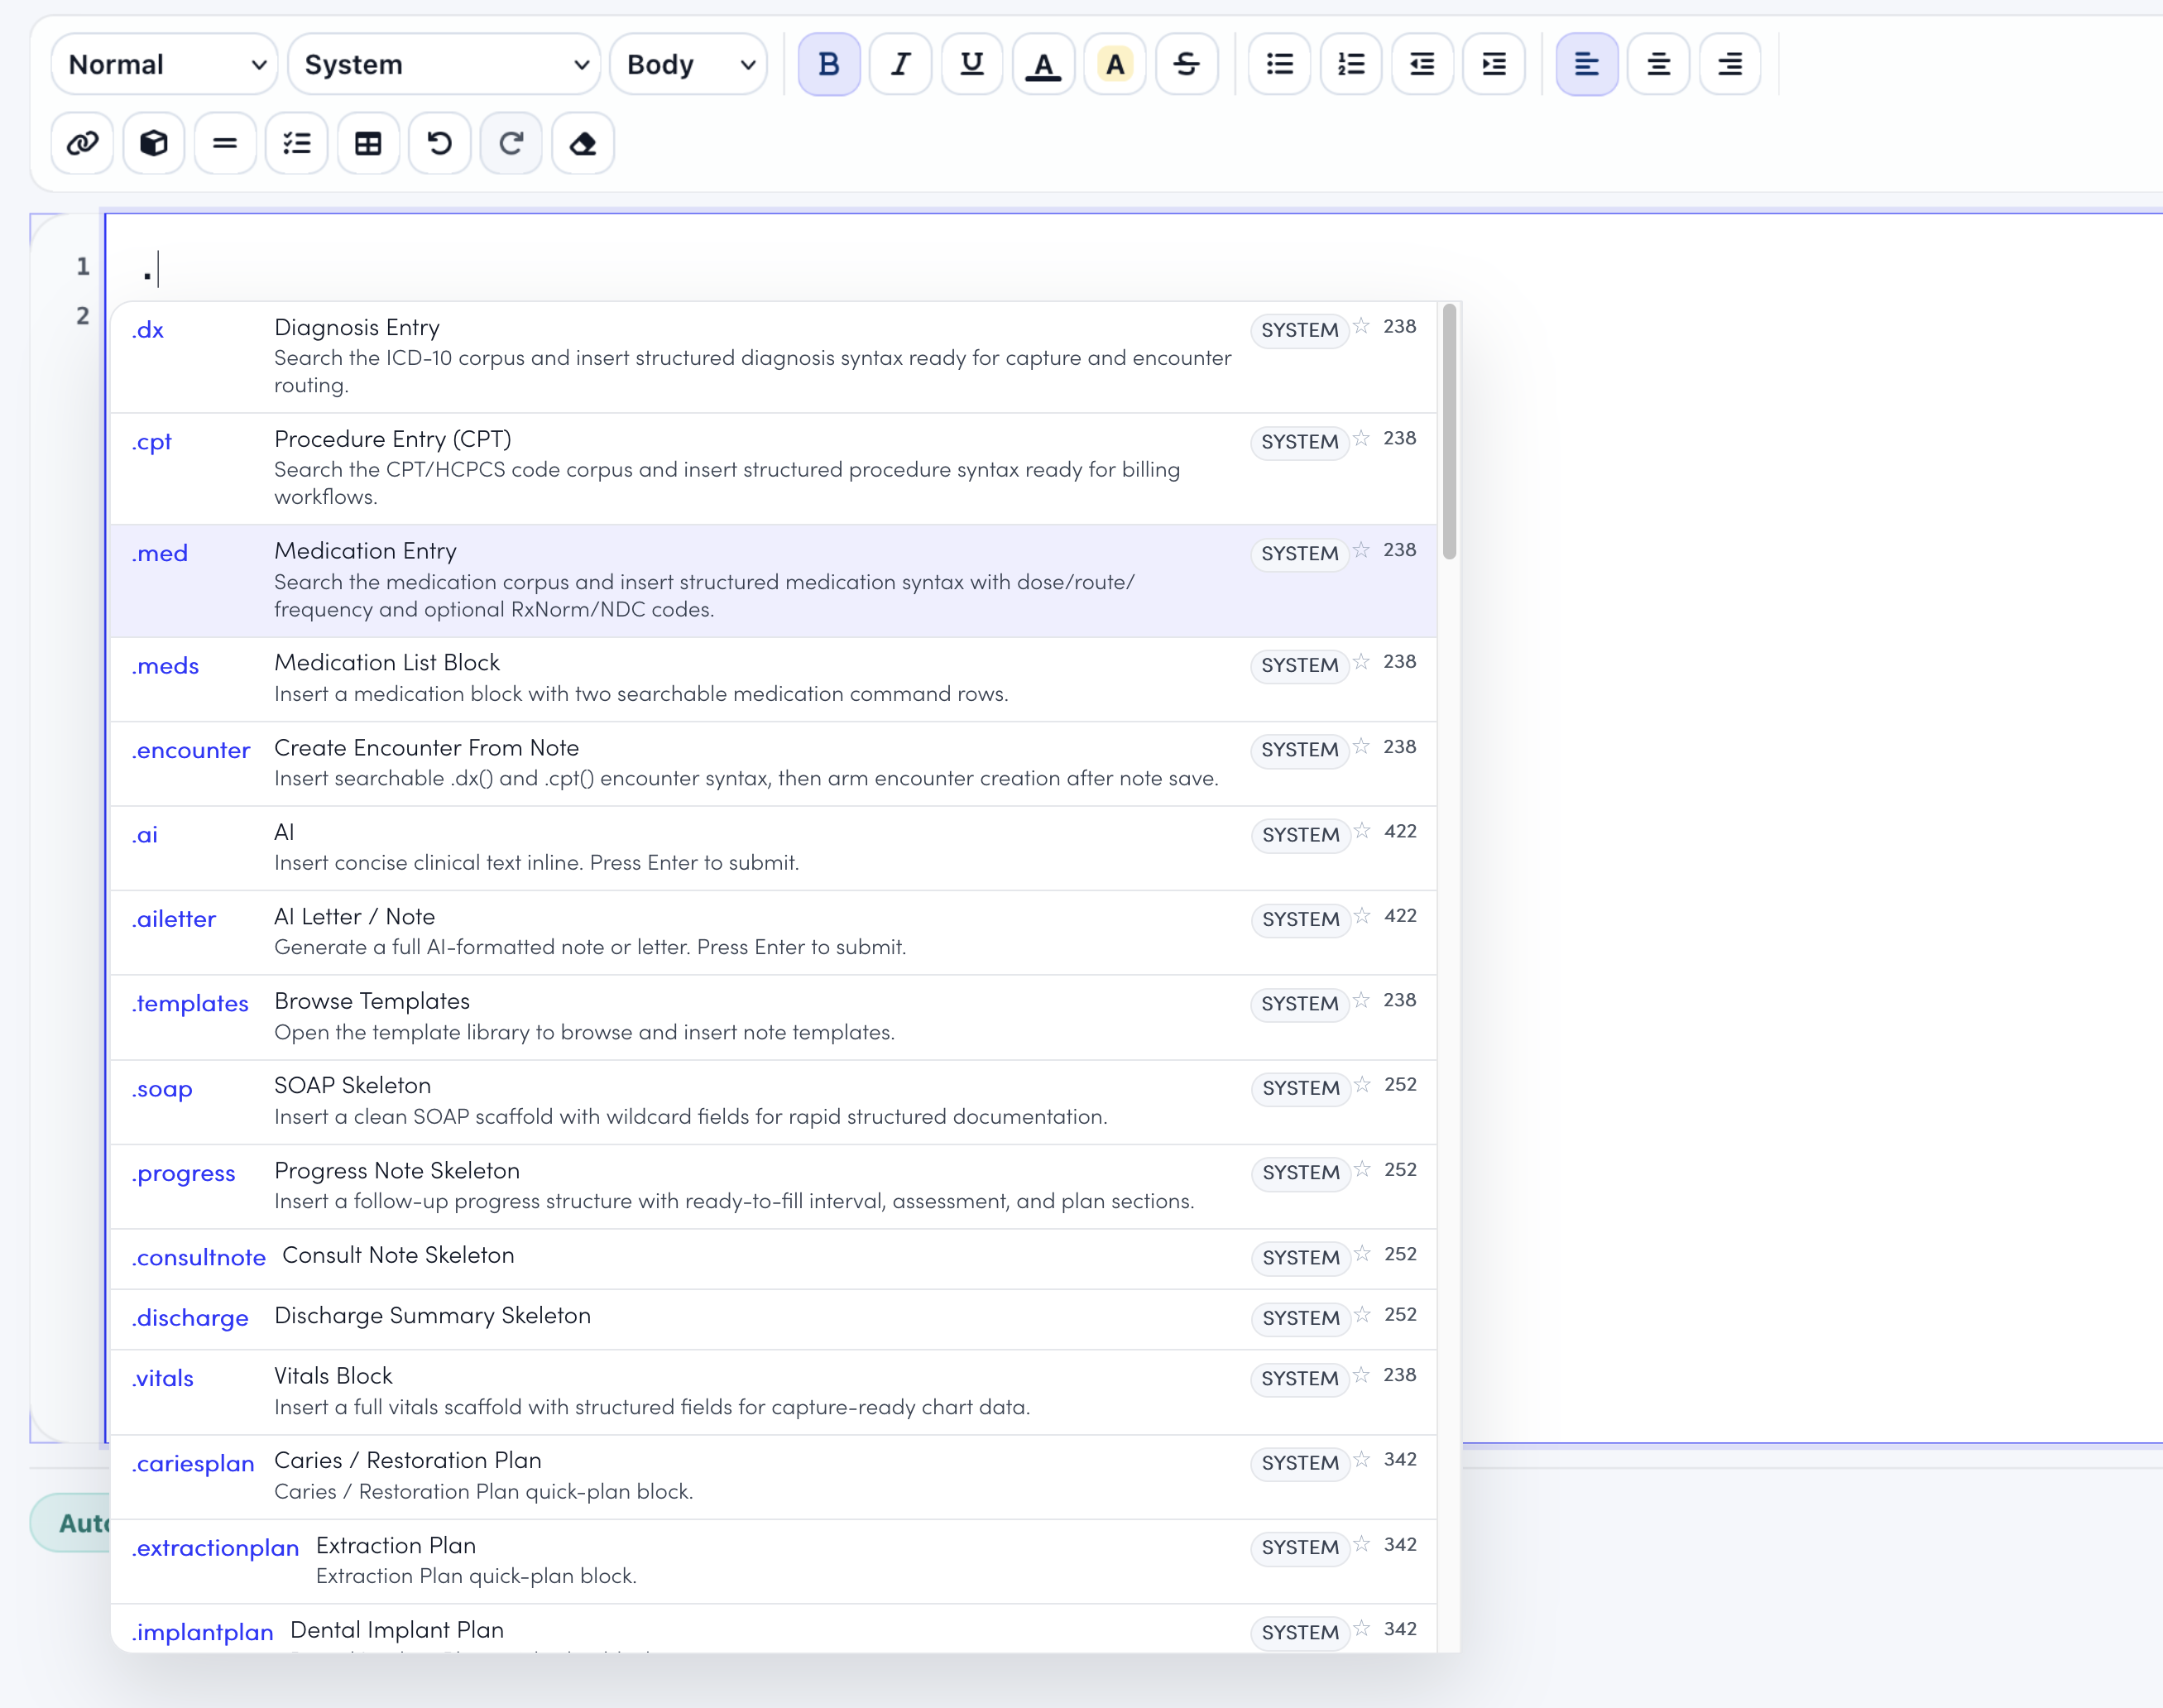Image resolution: width=2163 pixels, height=1708 pixels.
Task: Select center text alignment
Action: (x=1658, y=64)
